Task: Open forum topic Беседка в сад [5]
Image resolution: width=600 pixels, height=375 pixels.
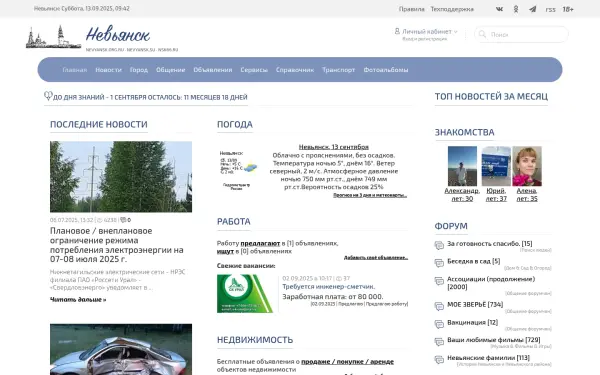Action: click(474, 261)
